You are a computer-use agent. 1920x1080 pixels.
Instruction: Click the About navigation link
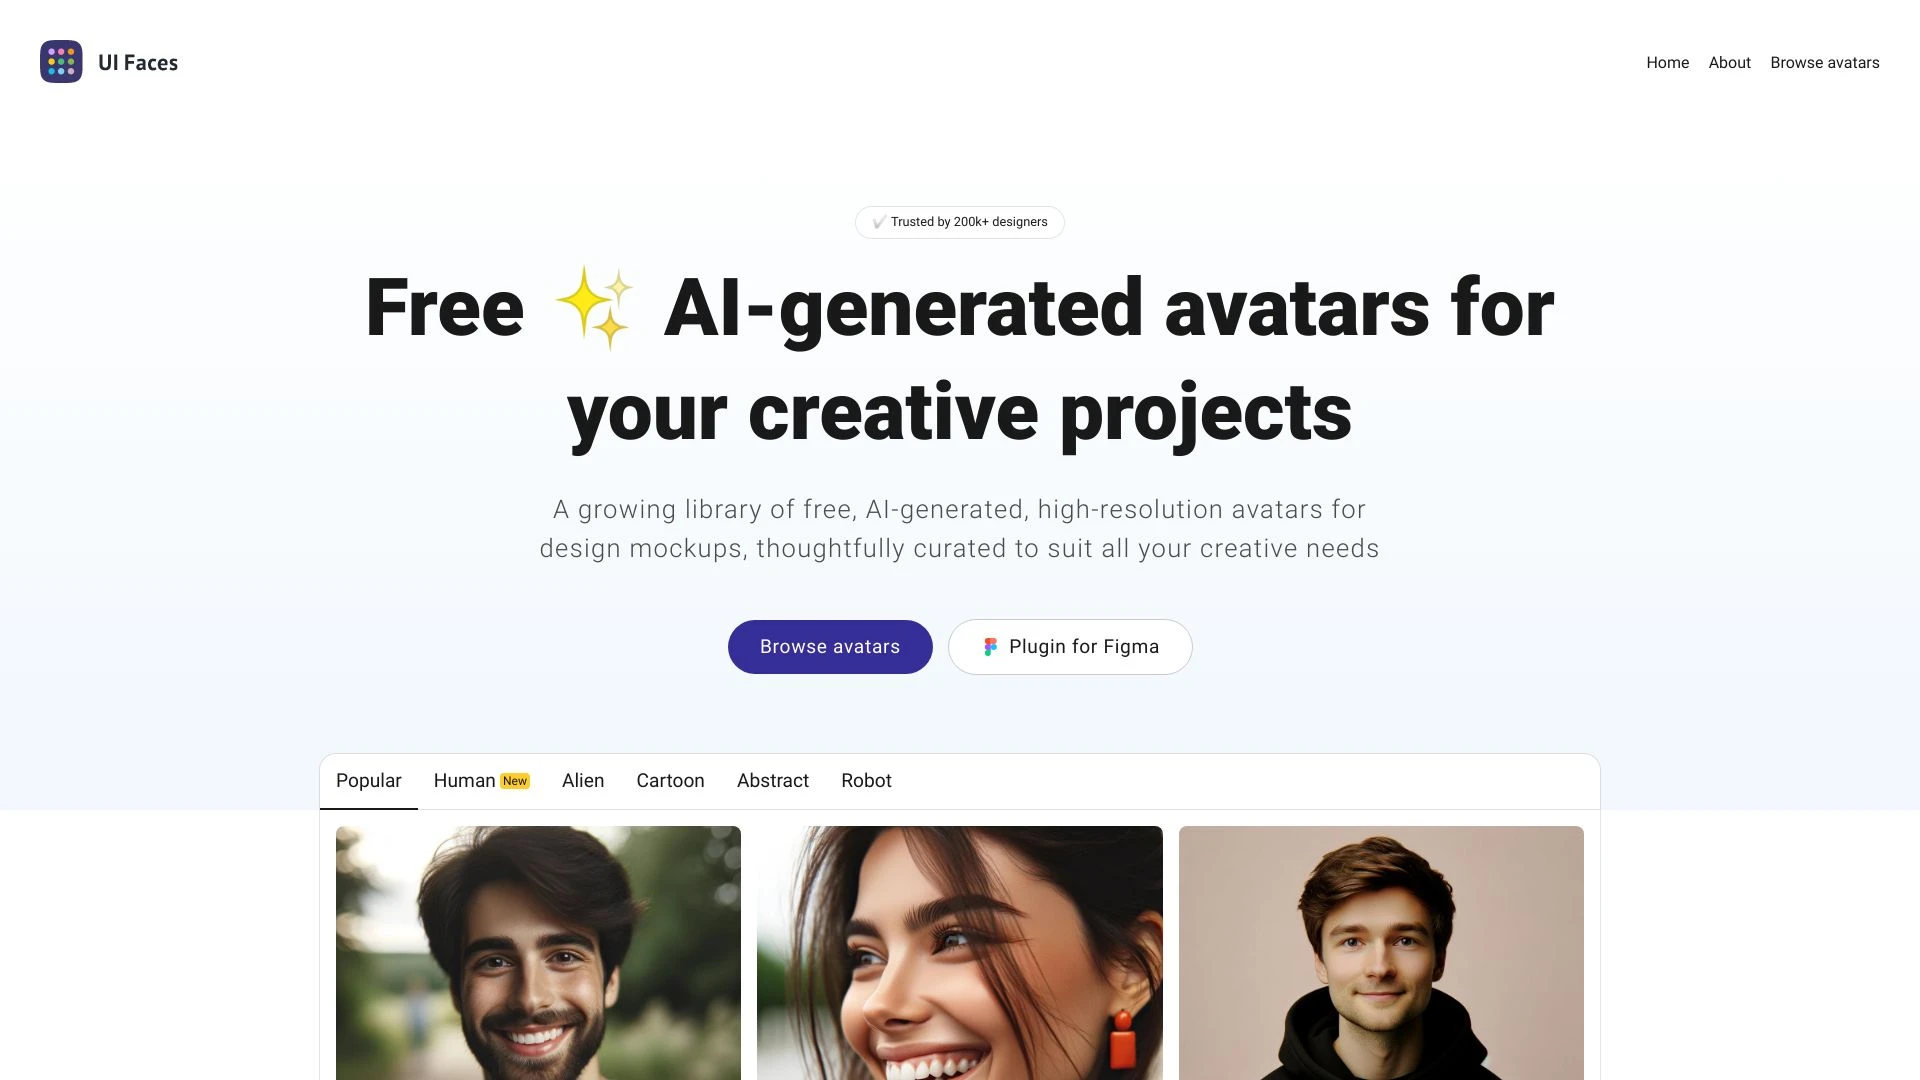point(1729,62)
